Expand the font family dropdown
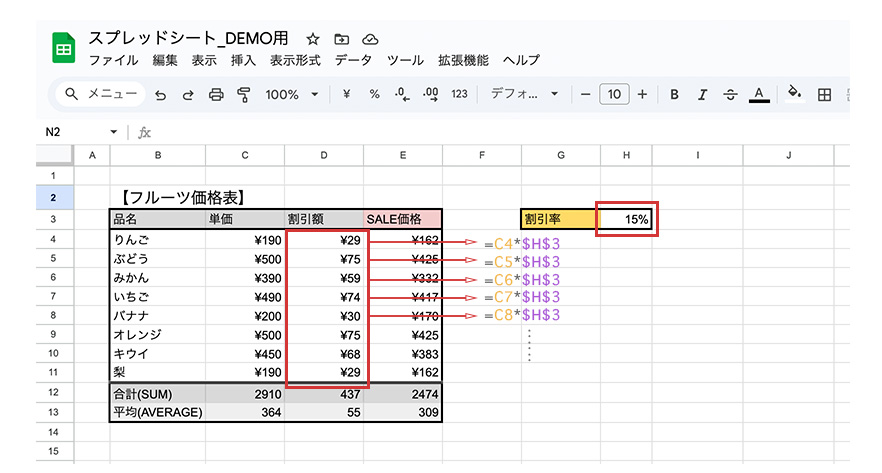 [x=526, y=95]
